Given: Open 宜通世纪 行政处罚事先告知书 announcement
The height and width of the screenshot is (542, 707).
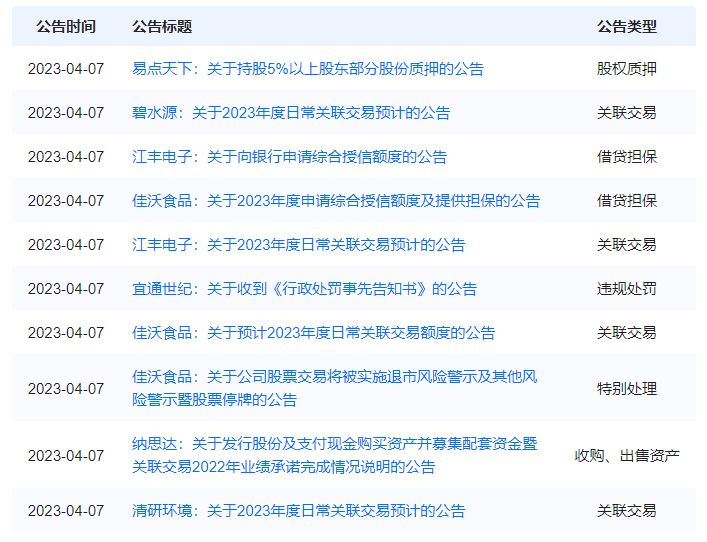Looking at the screenshot, I should coord(304,288).
